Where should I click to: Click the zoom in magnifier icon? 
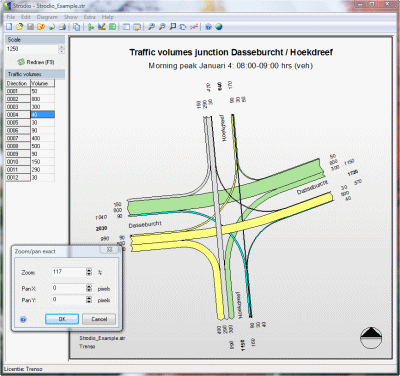[151, 27]
